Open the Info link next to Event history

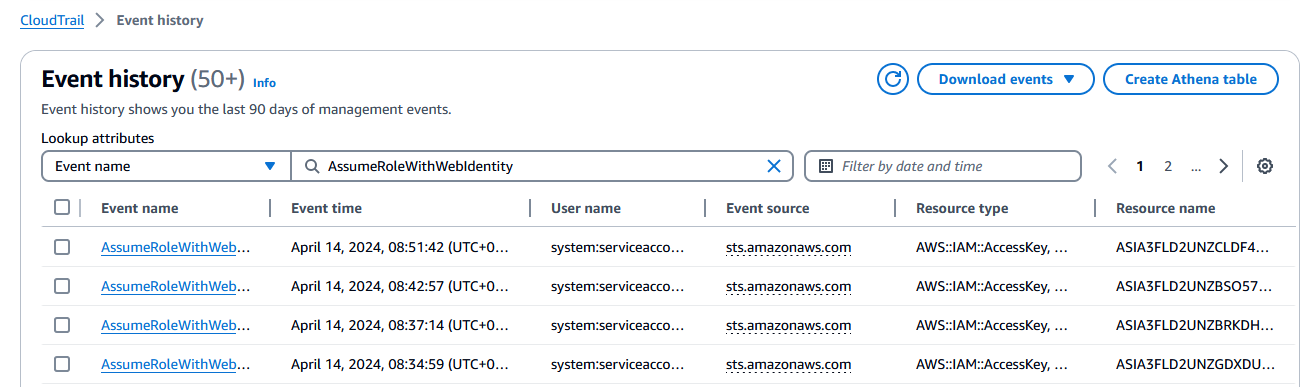[264, 83]
